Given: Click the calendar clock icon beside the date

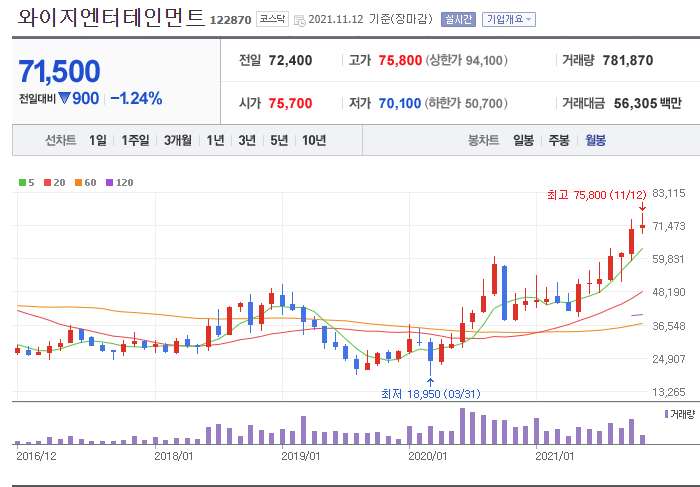Looking at the screenshot, I should 300,20.
